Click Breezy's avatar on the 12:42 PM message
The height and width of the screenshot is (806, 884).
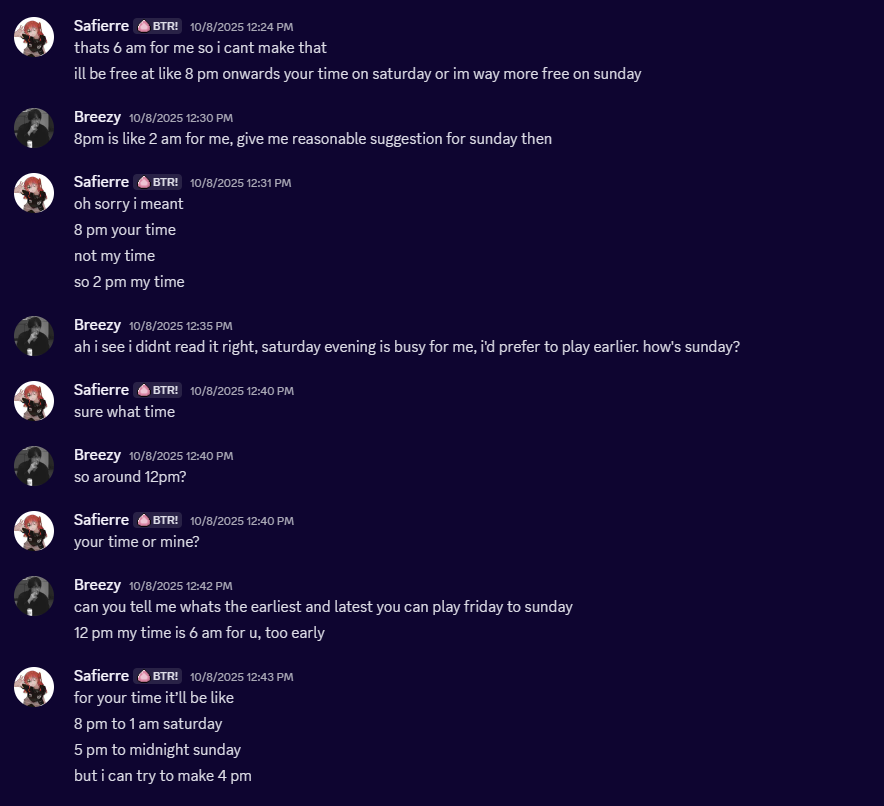coord(34,596)
